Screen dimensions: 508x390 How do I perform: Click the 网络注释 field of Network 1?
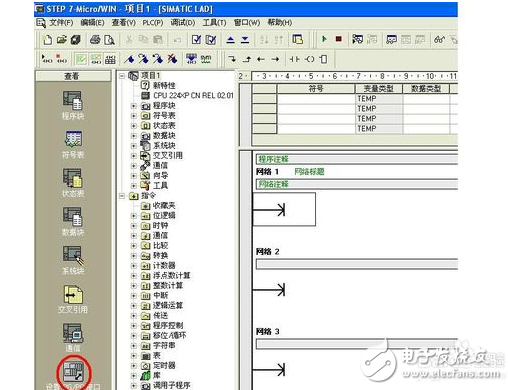(357, 184)
